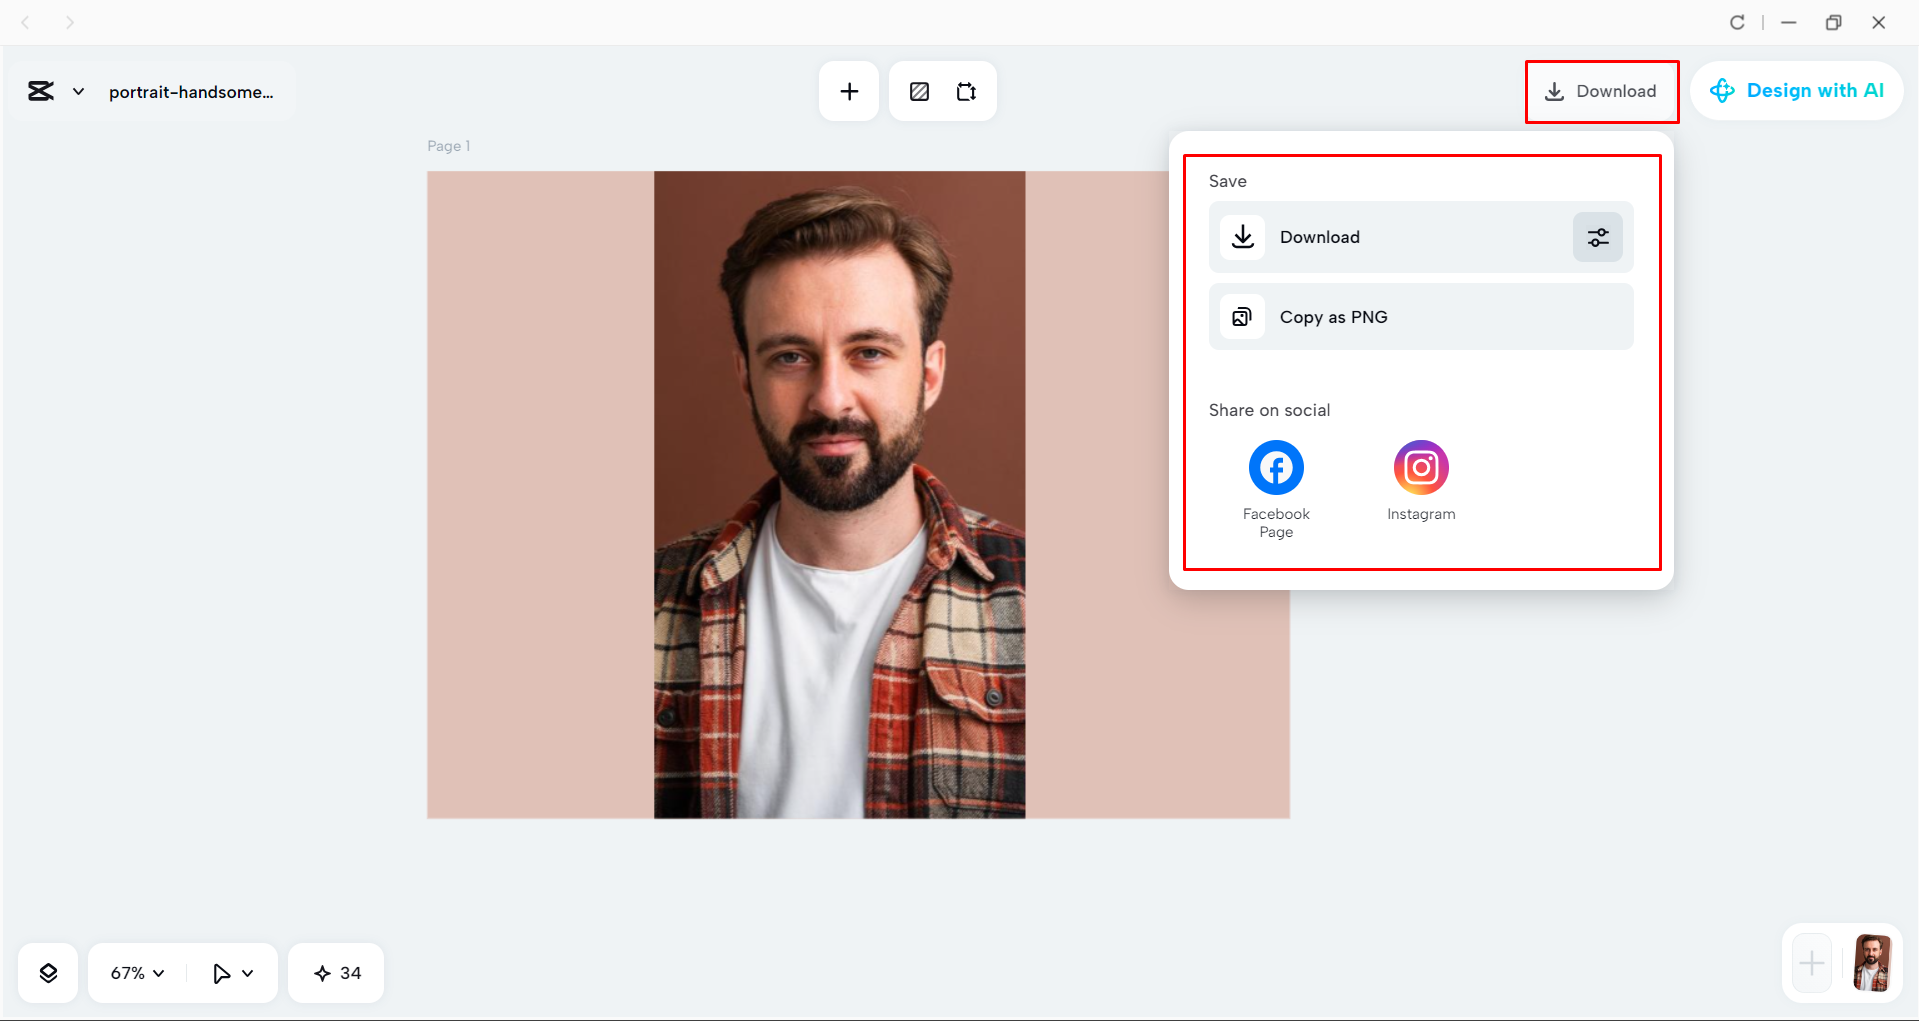Click the reload page control

pos(1737,21)
